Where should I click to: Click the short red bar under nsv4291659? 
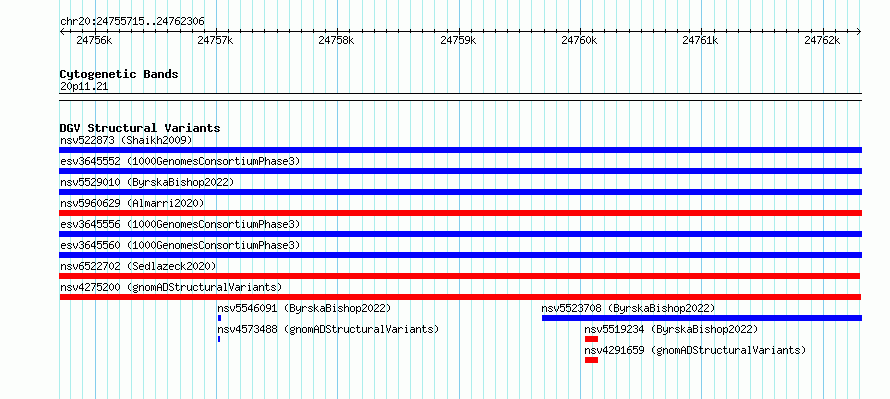click(591, 360)
